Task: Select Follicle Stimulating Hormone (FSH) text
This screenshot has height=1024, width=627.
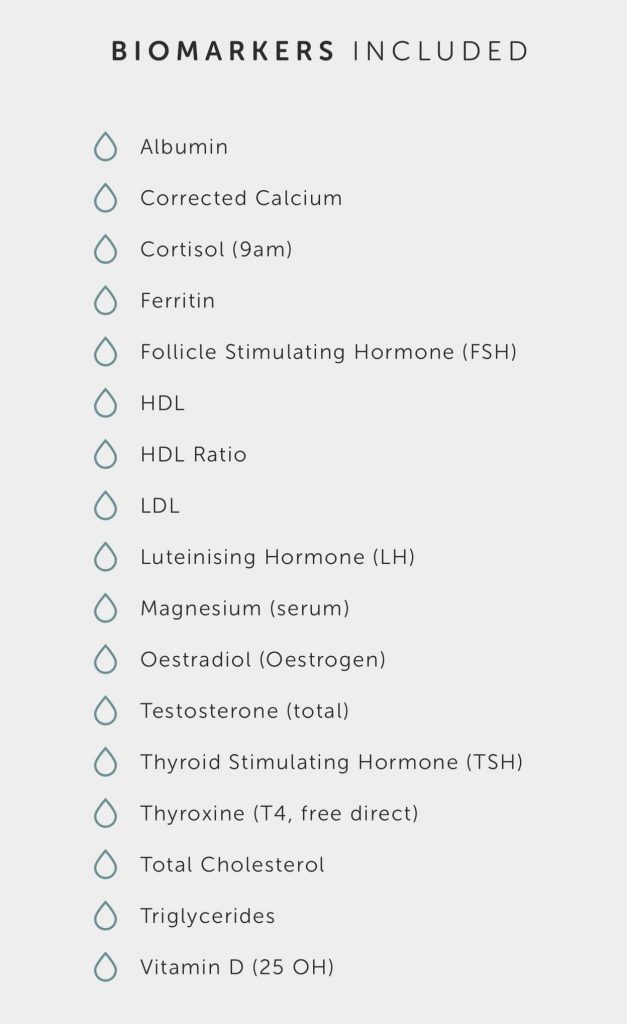Action: pyautogui.click(x=328, y=352)
